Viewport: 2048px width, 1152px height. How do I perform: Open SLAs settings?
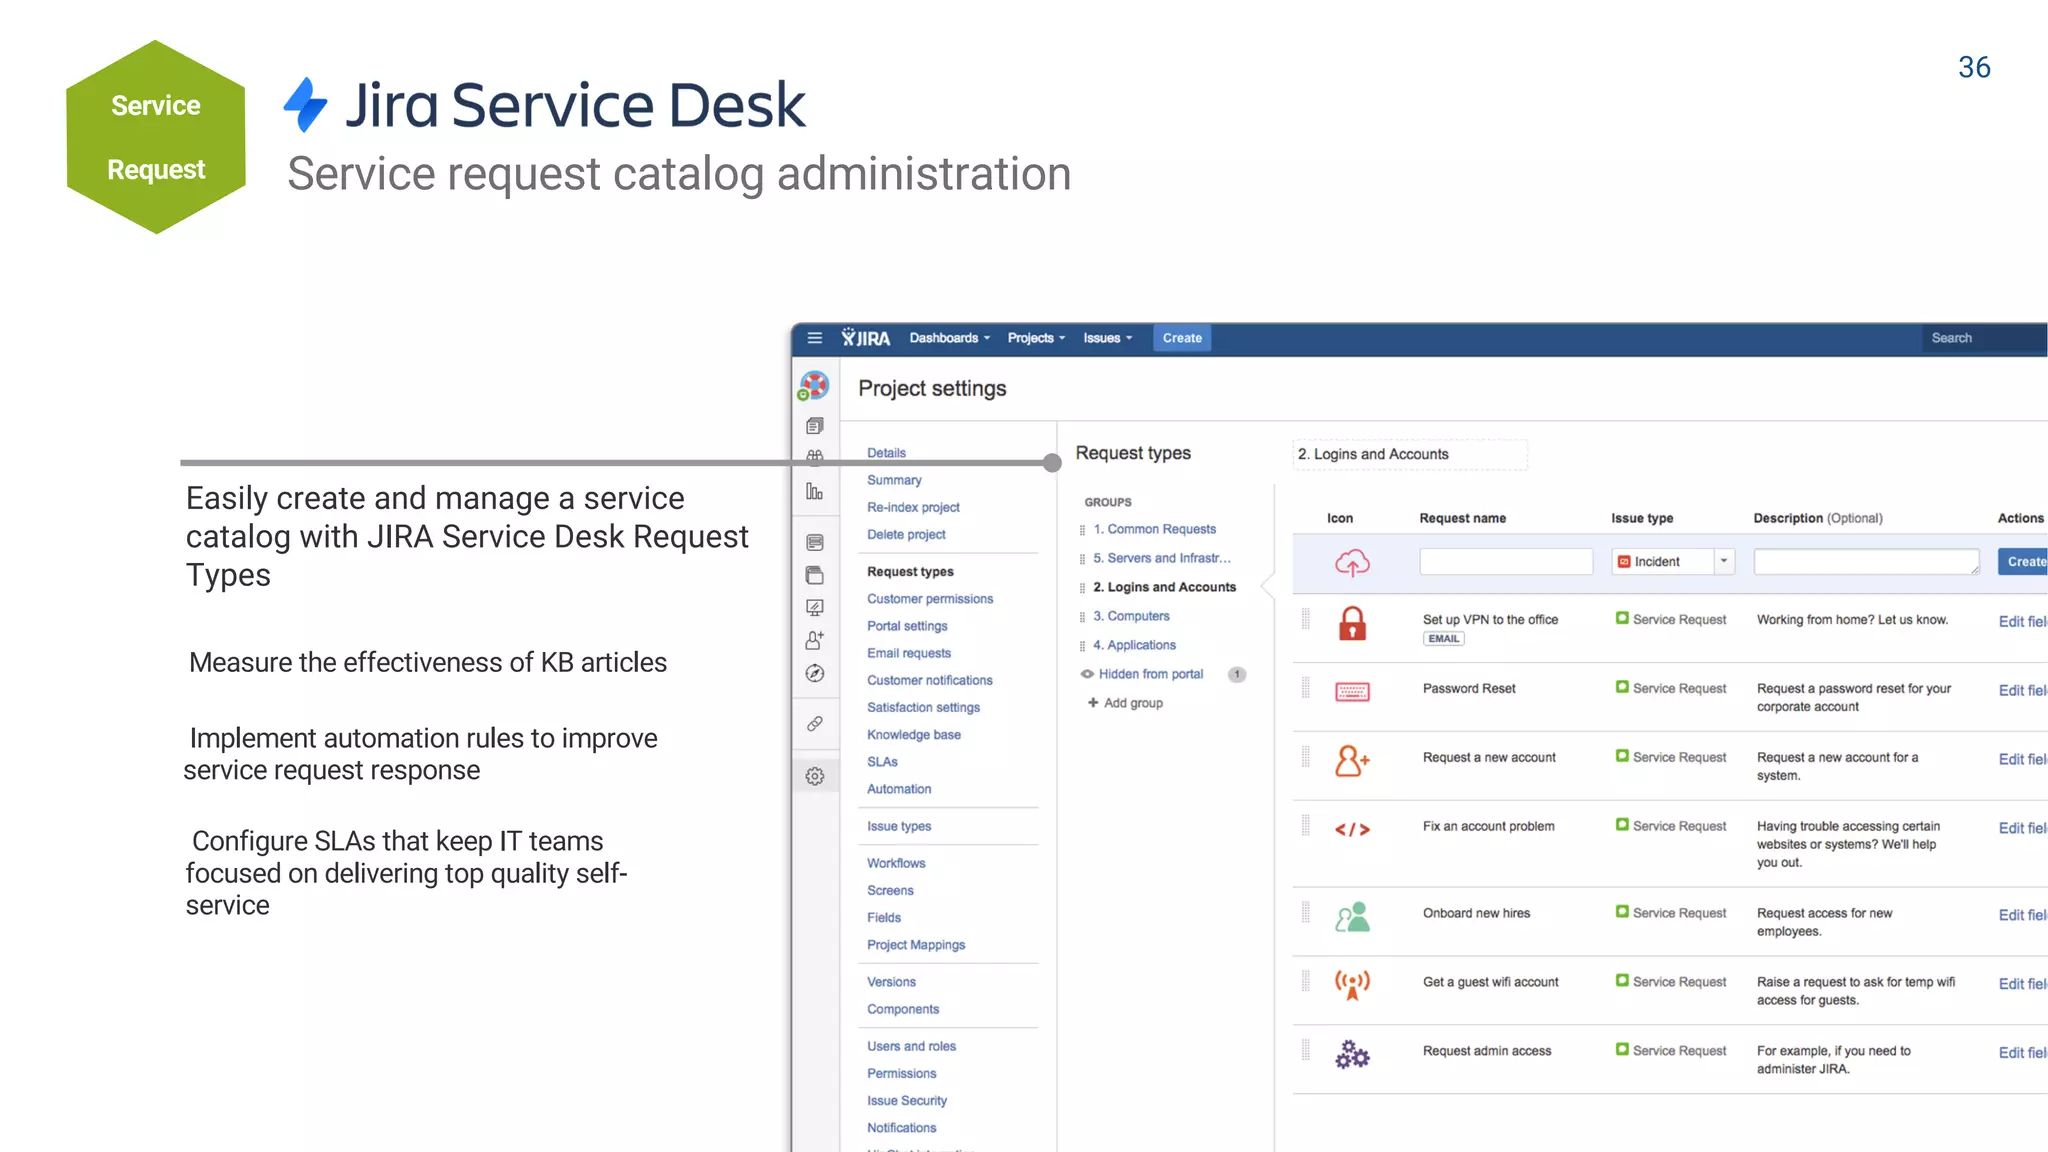coord(882,762)
